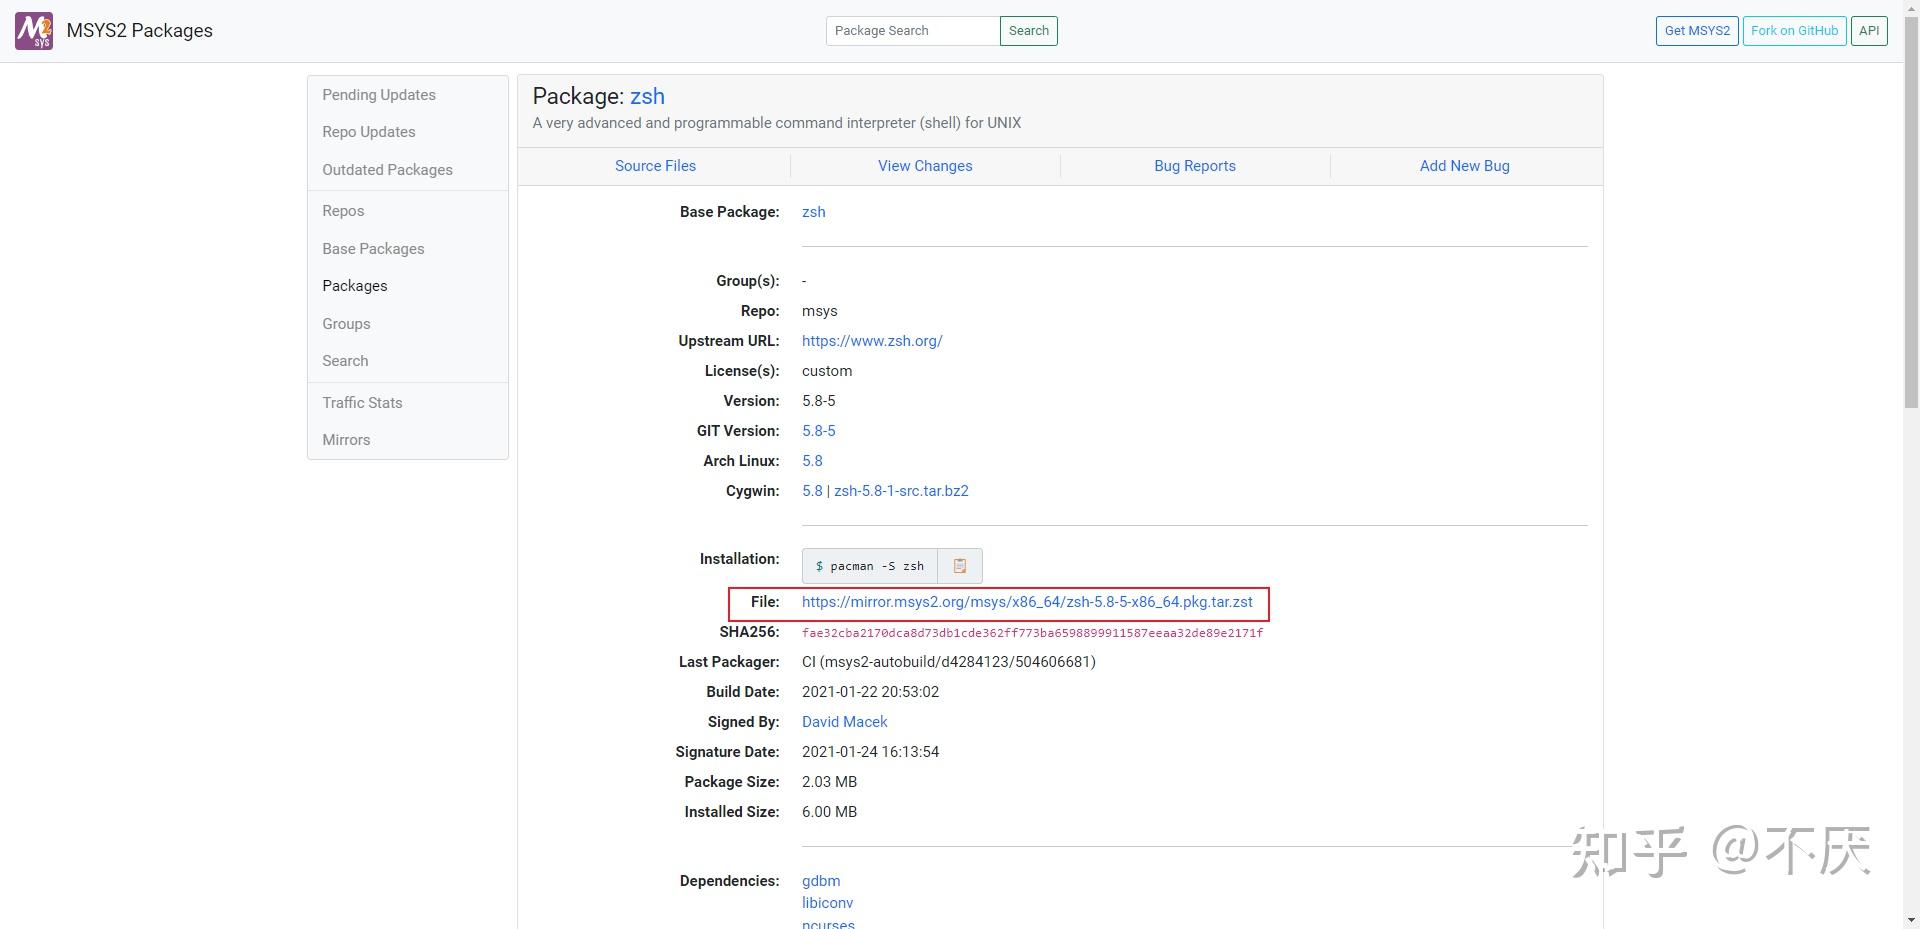Click signature date 2021-01-24 16:13:54

point(870,752)
